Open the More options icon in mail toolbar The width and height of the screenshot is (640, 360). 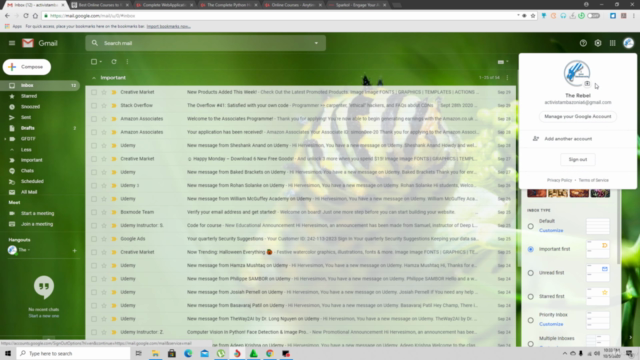127,62
